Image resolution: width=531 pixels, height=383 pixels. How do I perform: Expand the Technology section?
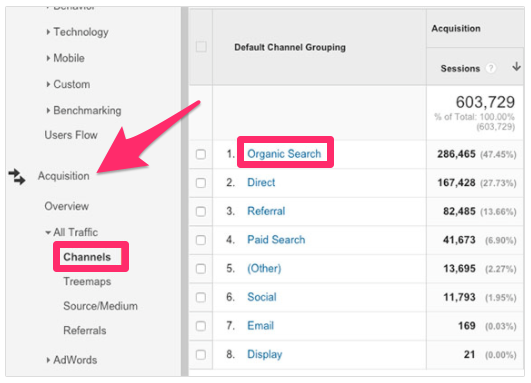tap(78, 32)
